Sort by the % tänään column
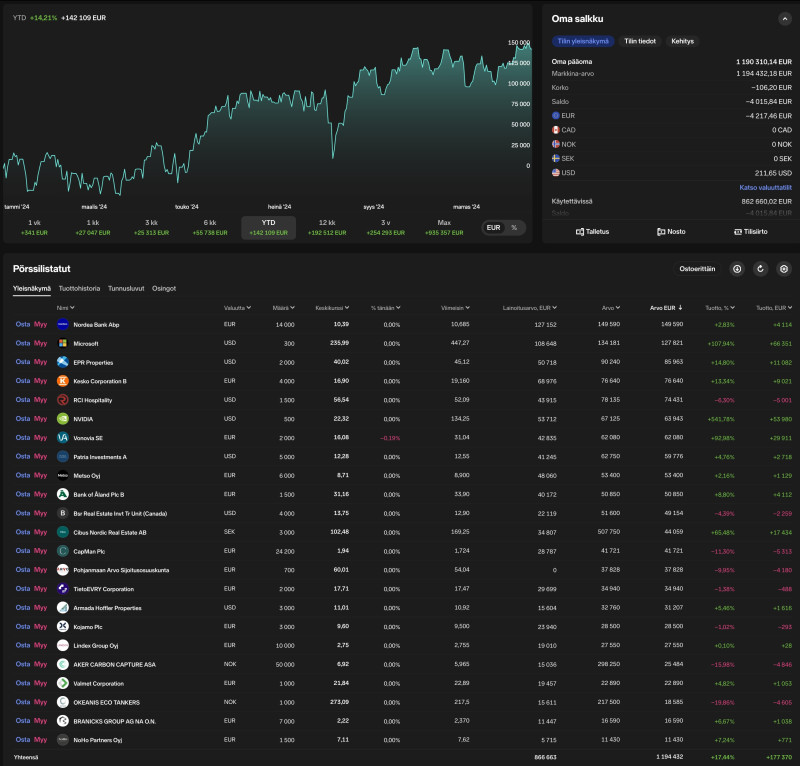This screenshot has width=800, height=766. tap(386, 308)
